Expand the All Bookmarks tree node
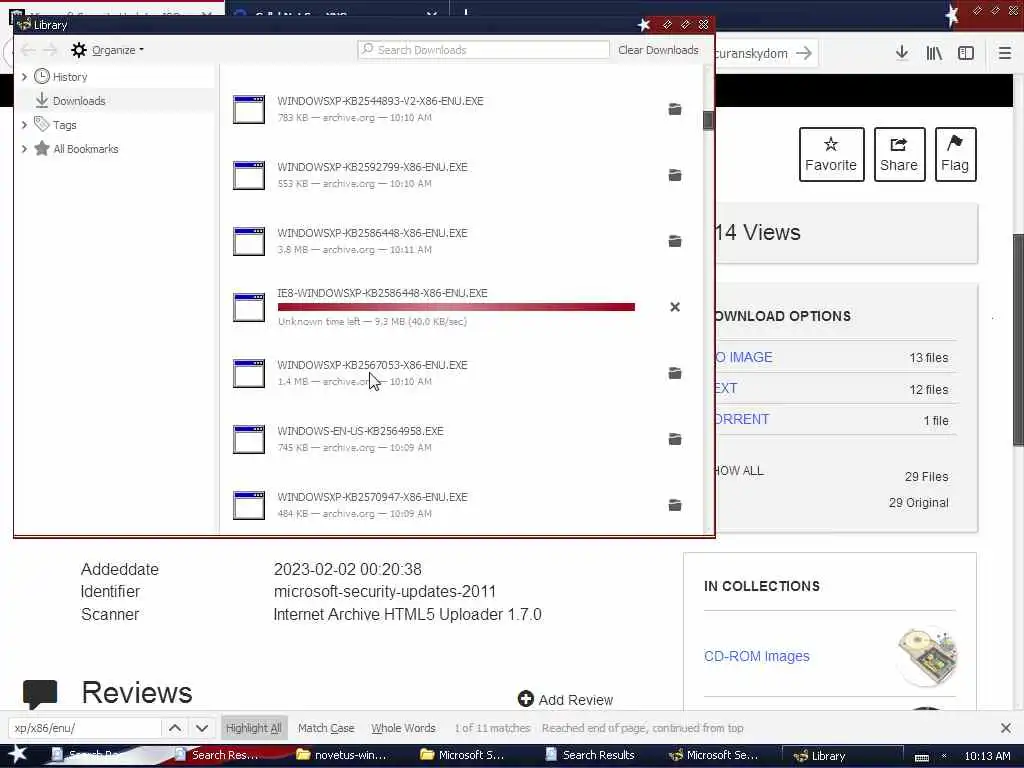1024x768 pixels. pos(24,149)
